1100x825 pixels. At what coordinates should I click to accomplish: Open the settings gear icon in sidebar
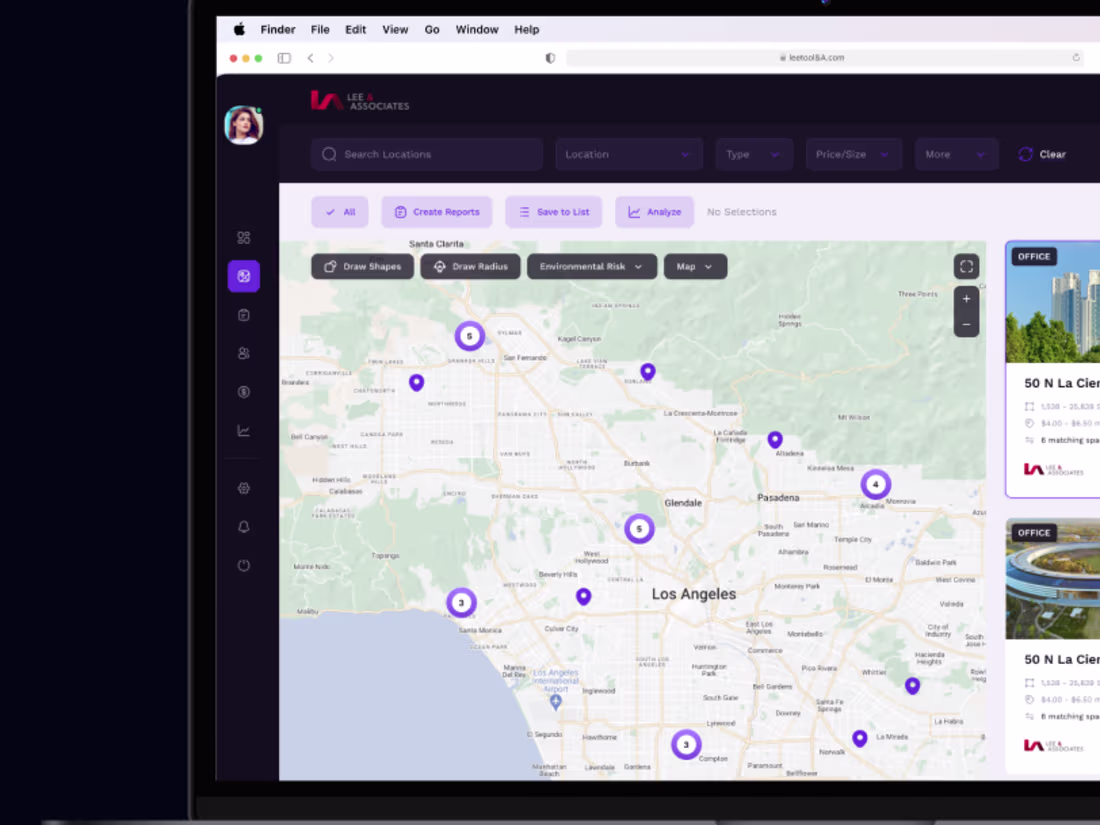(243, 488)
